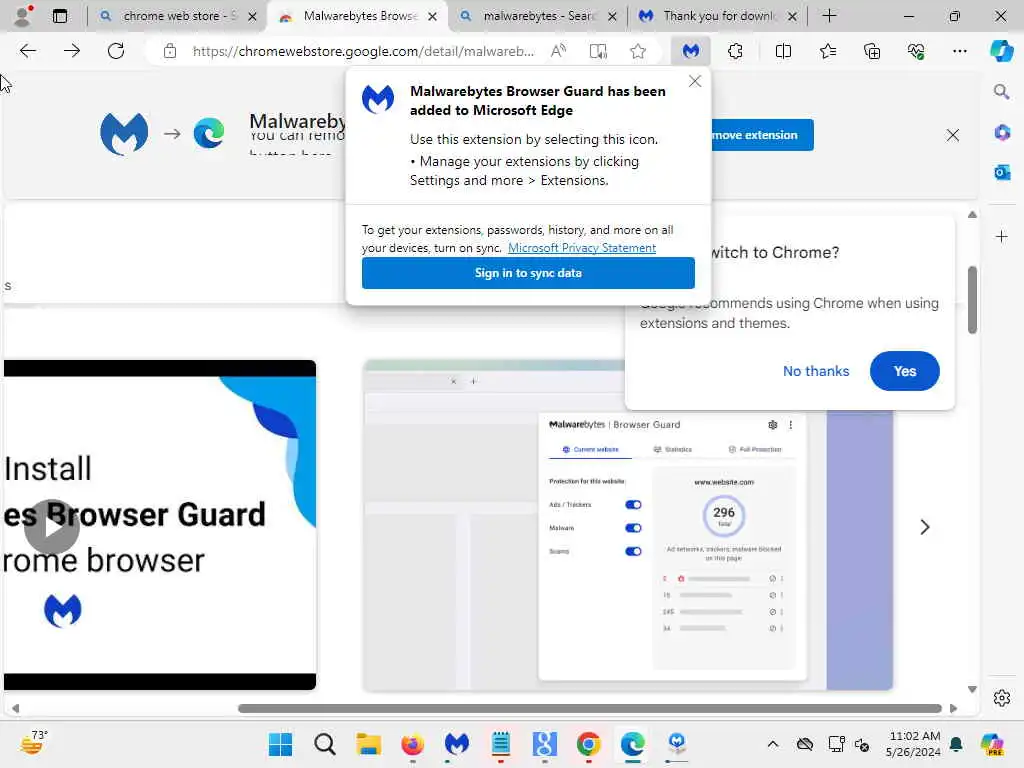
Task: Open Microsoft Privacy Statement link
Action: coord(582,248)
